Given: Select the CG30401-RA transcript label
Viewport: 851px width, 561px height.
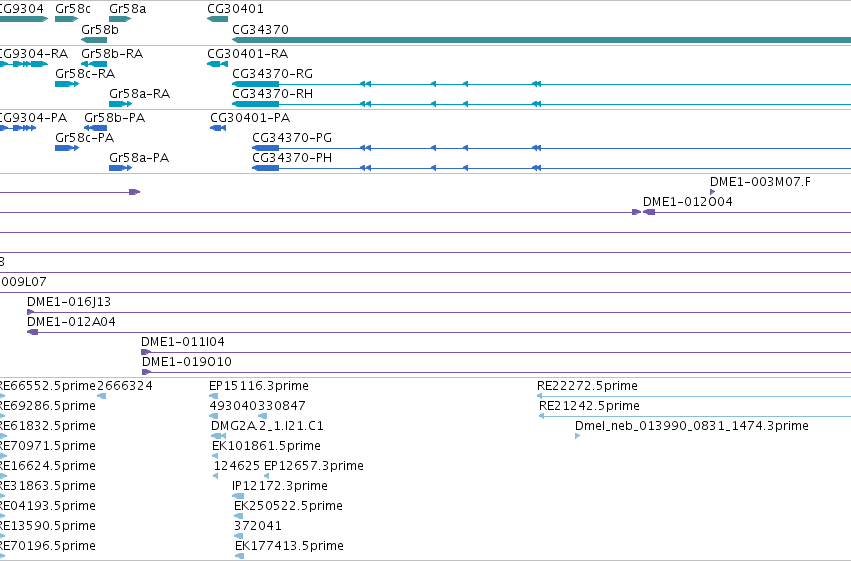Looking at the screenshot, I should click(x=247, y=54).
